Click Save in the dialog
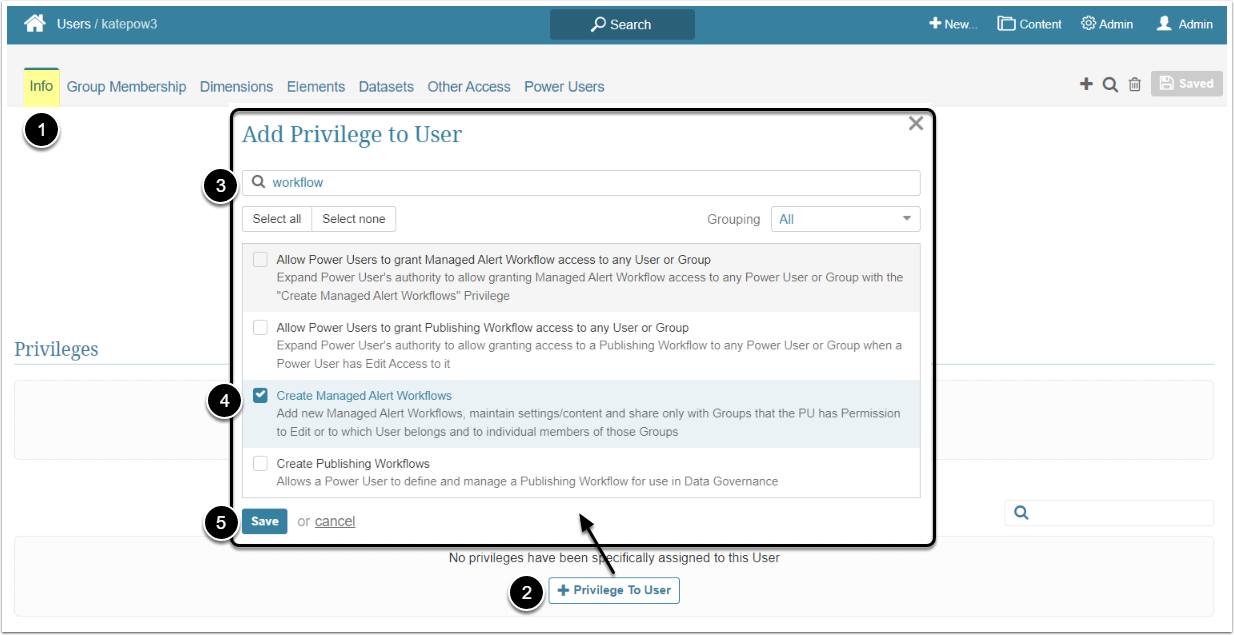 (x=265, y=521)
